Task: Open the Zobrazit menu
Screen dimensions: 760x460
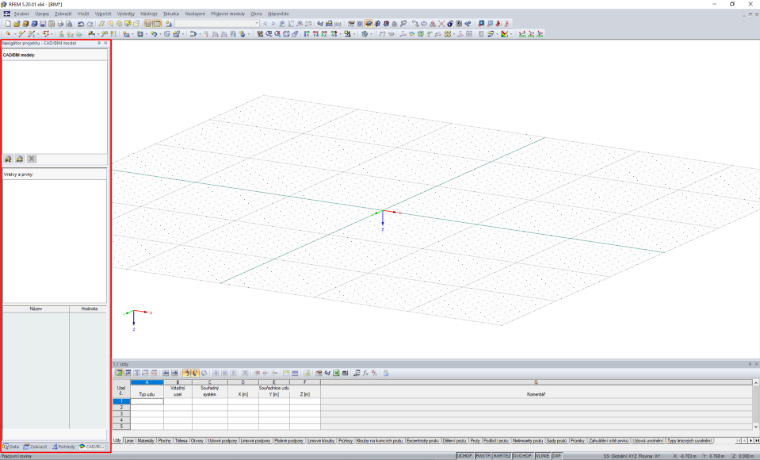Action: click(63, 14)
